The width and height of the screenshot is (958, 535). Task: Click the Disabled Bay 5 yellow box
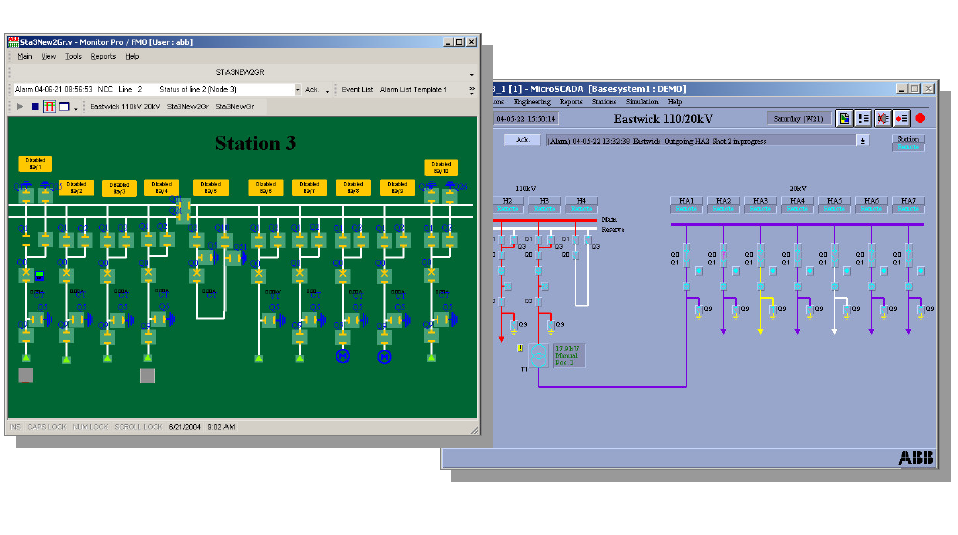click(x=211, y=187)
